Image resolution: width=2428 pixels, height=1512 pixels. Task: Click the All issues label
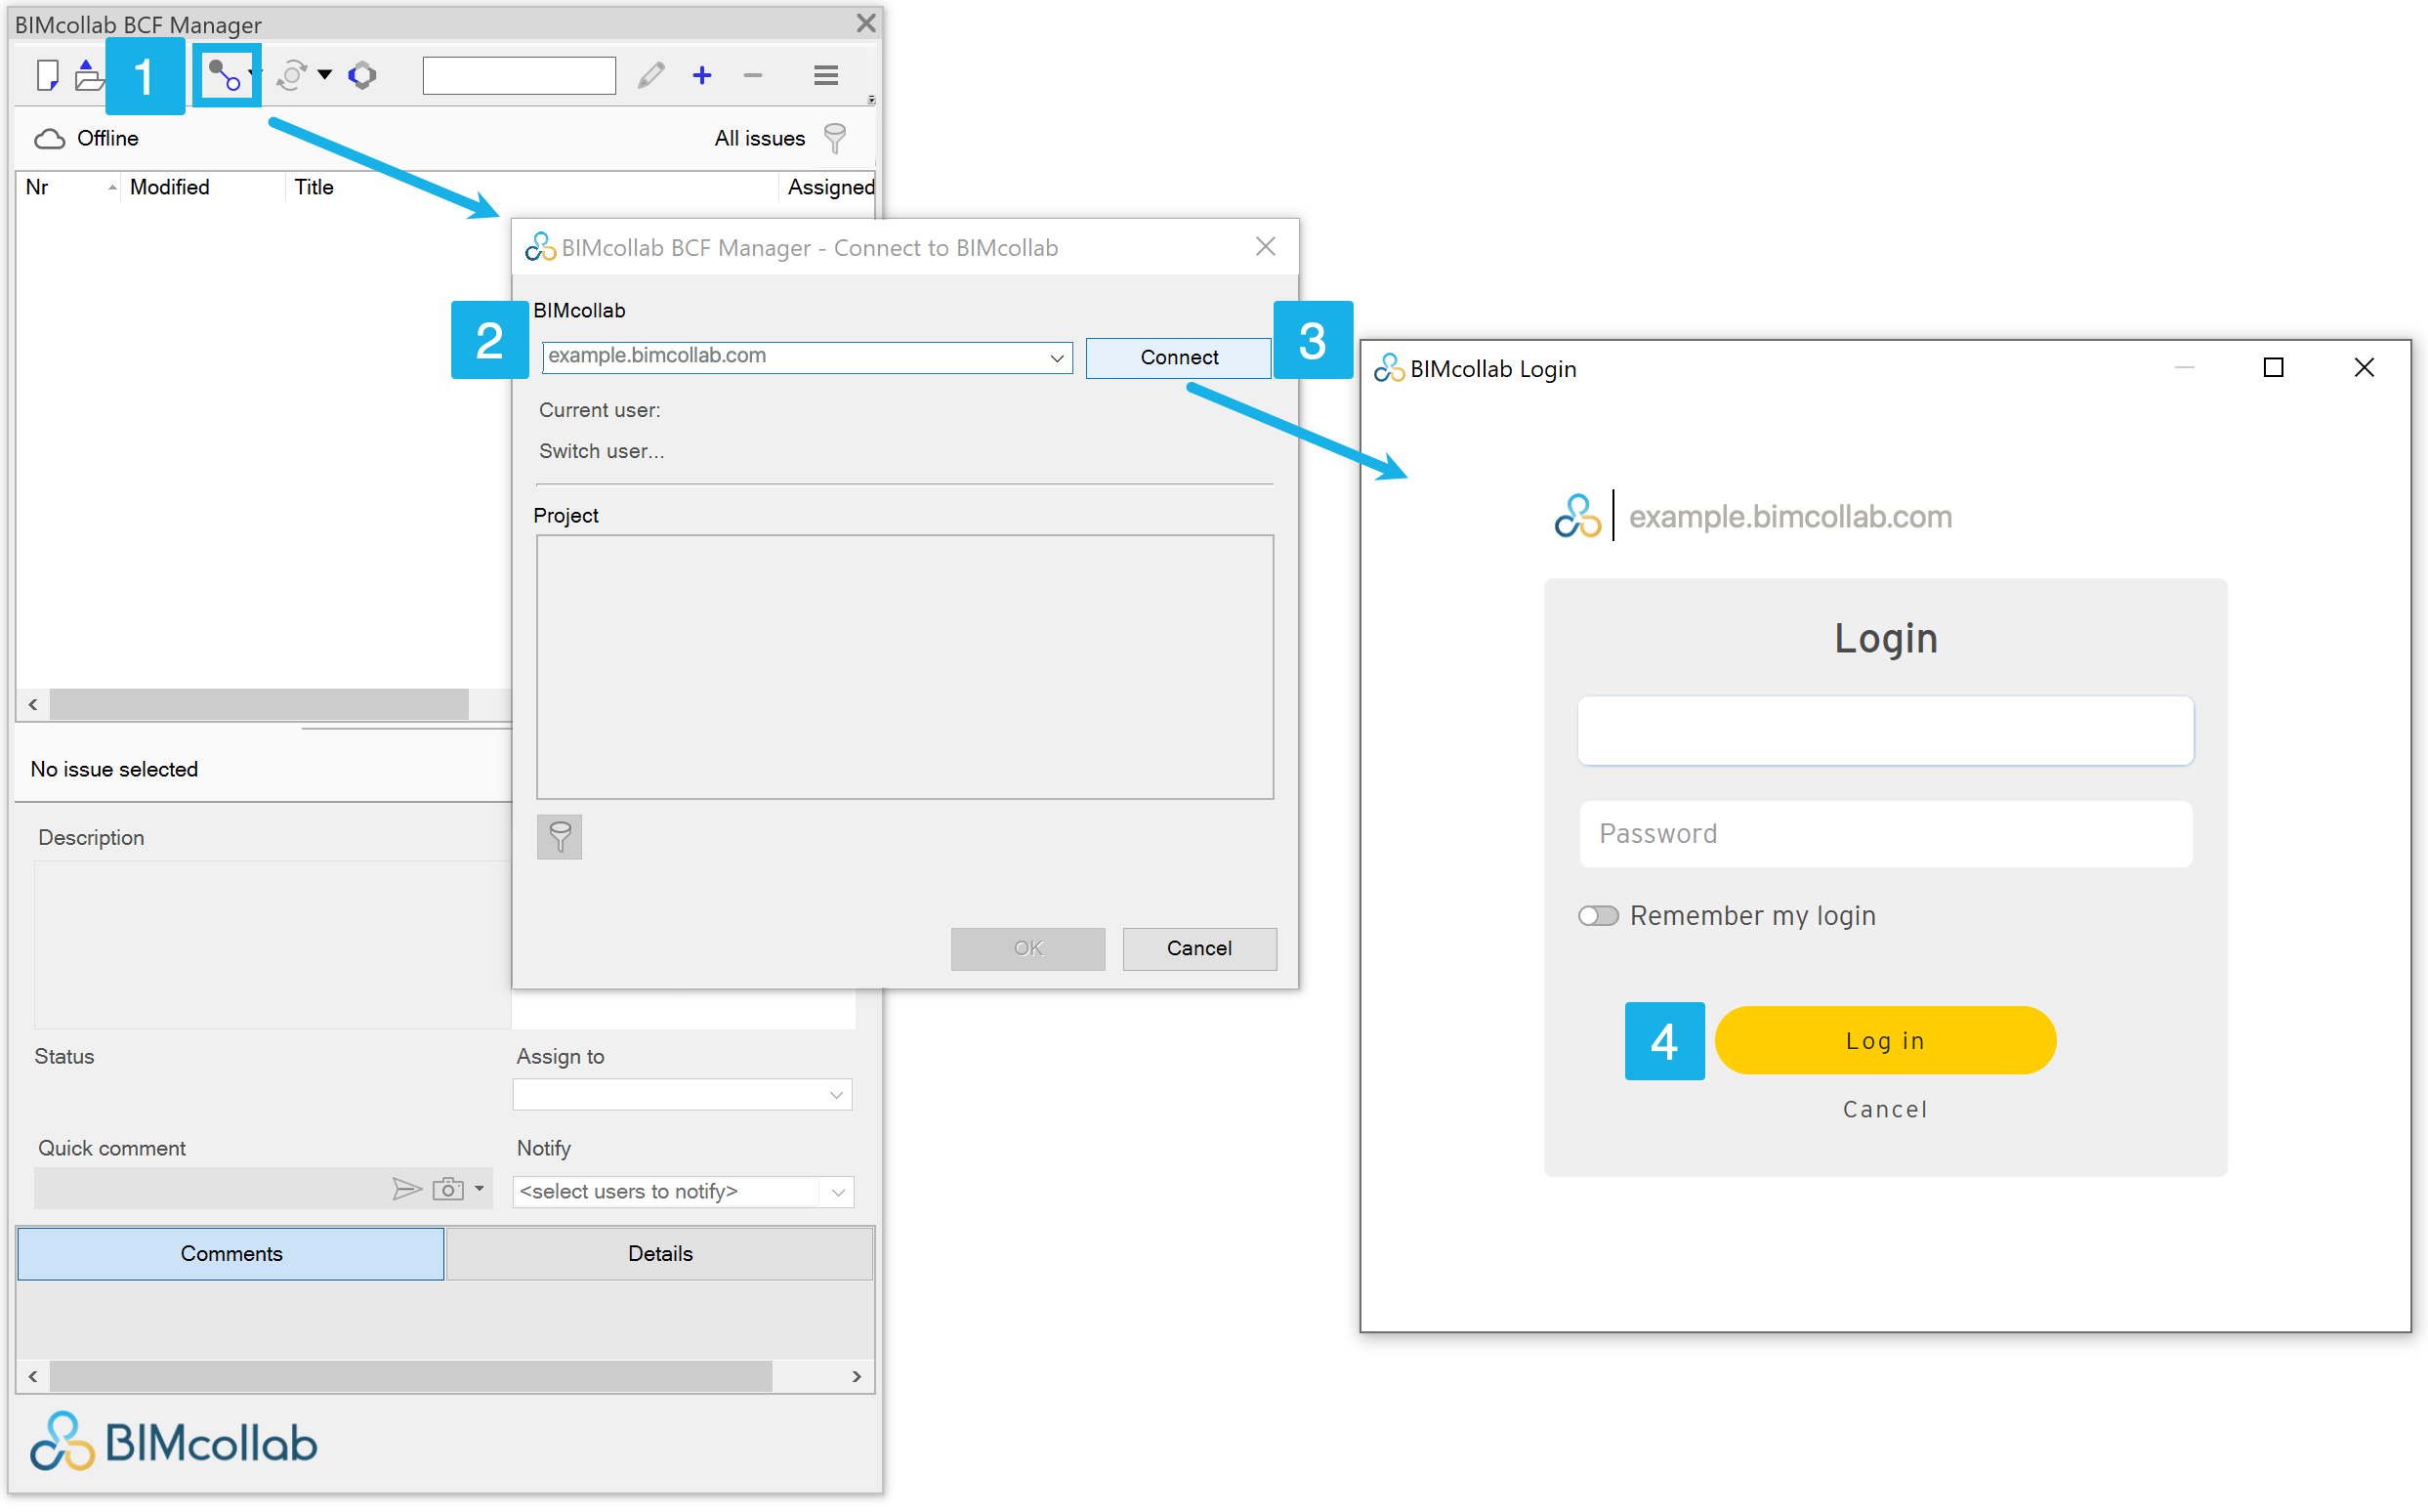759,139
